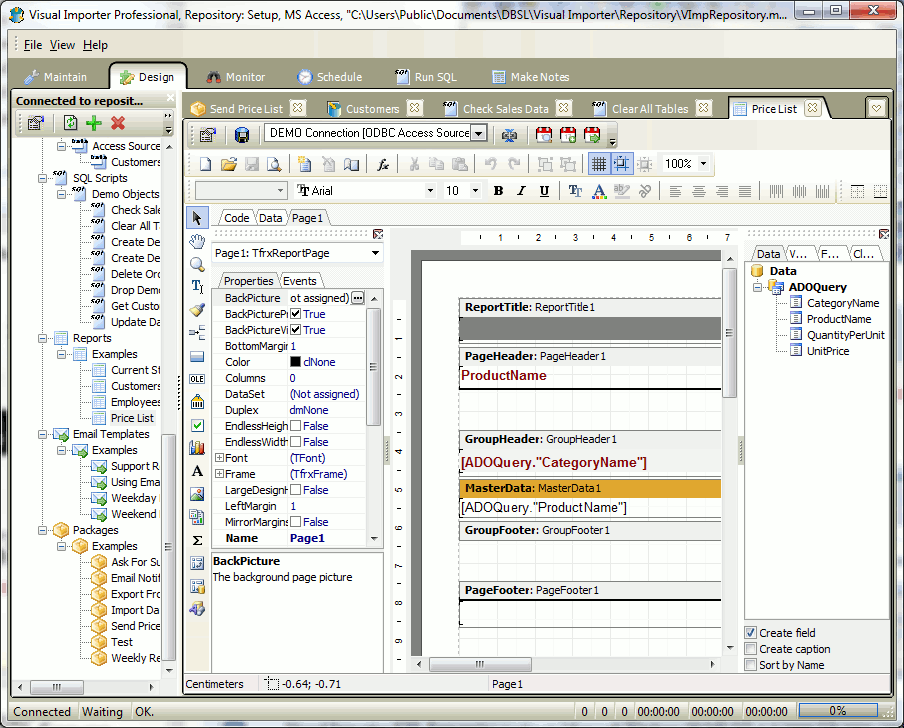This screenshot has width=904, height=728.
Task: Click the Italic formatting button
Action: coord(521,191)
